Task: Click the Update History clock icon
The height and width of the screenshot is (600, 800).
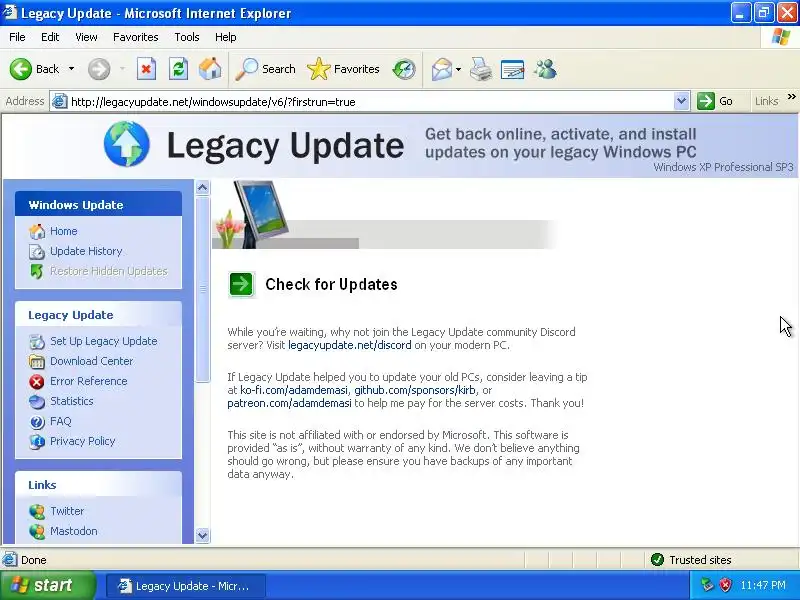Action: tap(37, 252)
